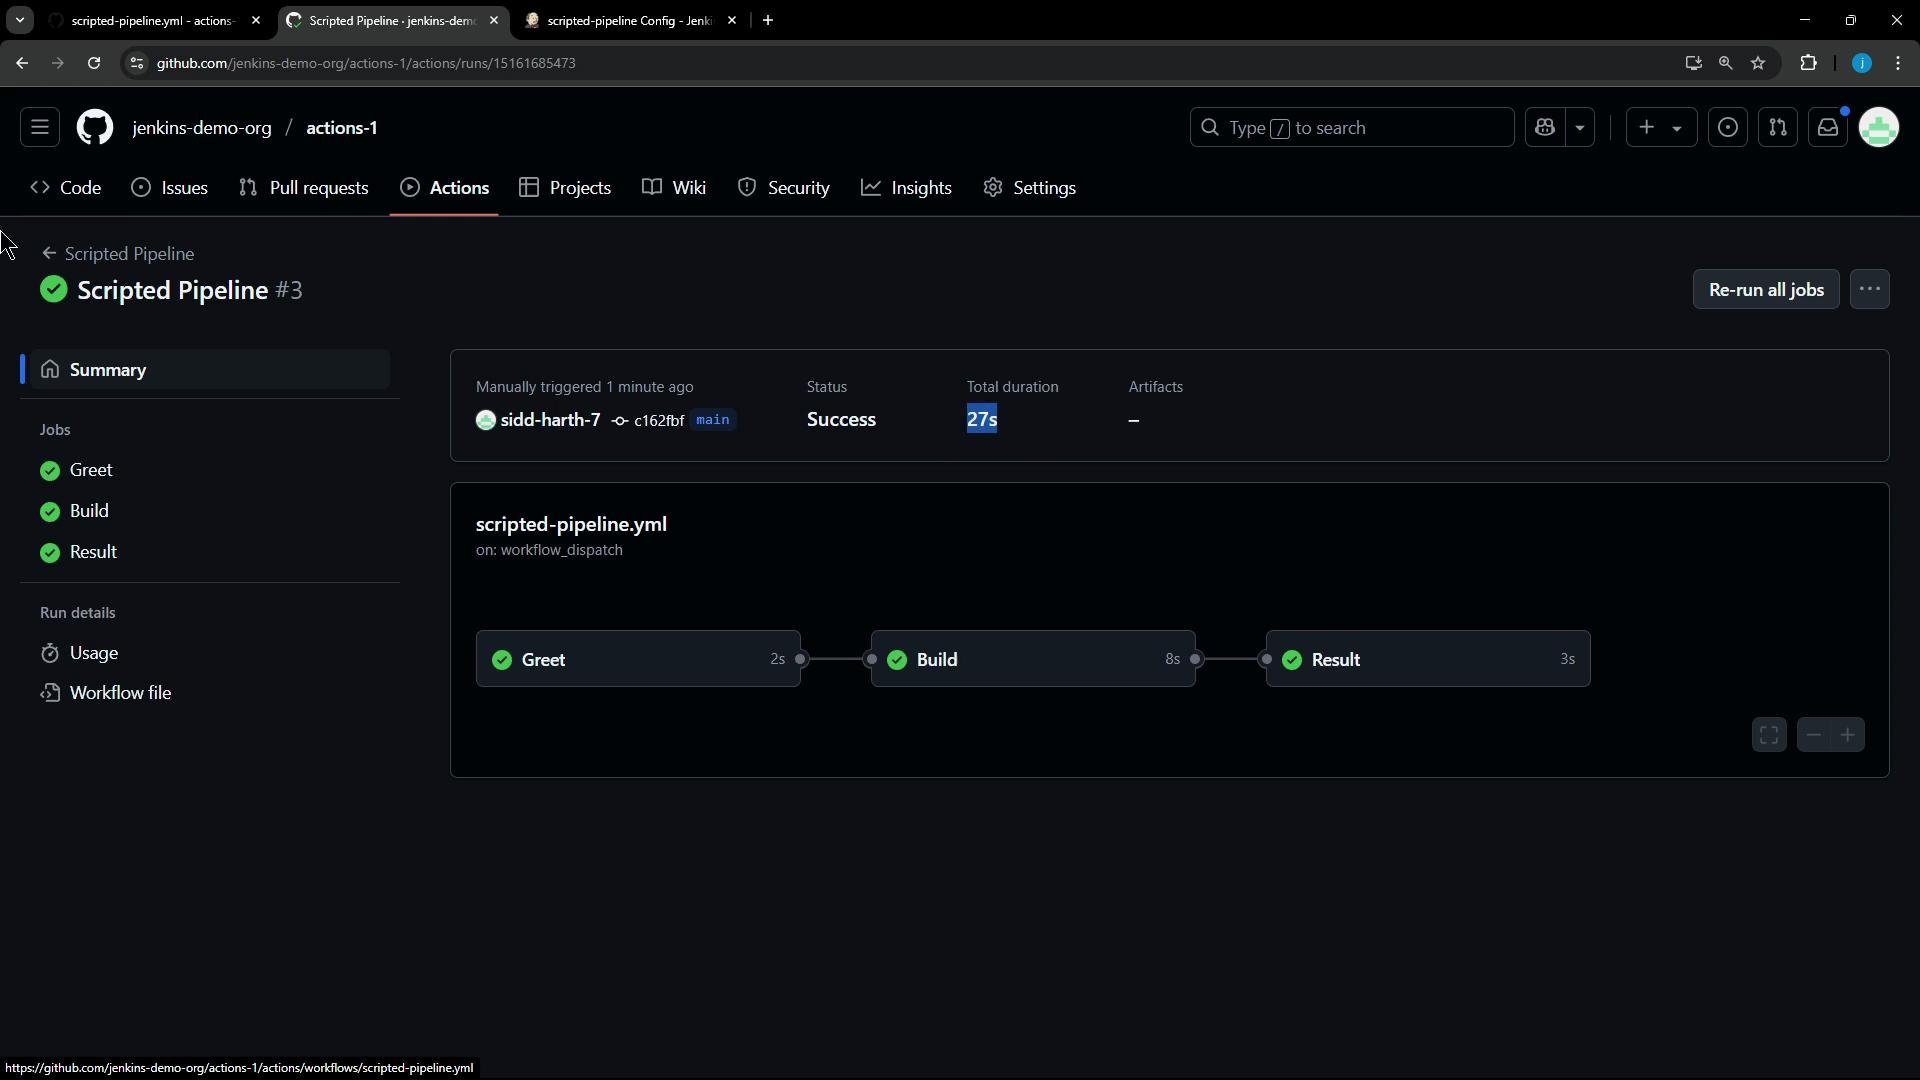This screenshot has width=1920, height=1080.
Task: Switch to the Code tab
Action: tap(66, 188)
